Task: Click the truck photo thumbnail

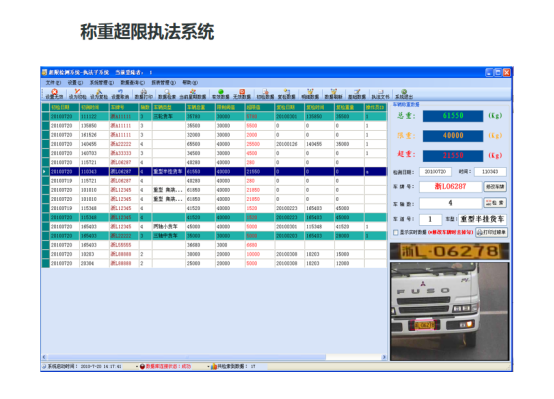Action: 449,311
